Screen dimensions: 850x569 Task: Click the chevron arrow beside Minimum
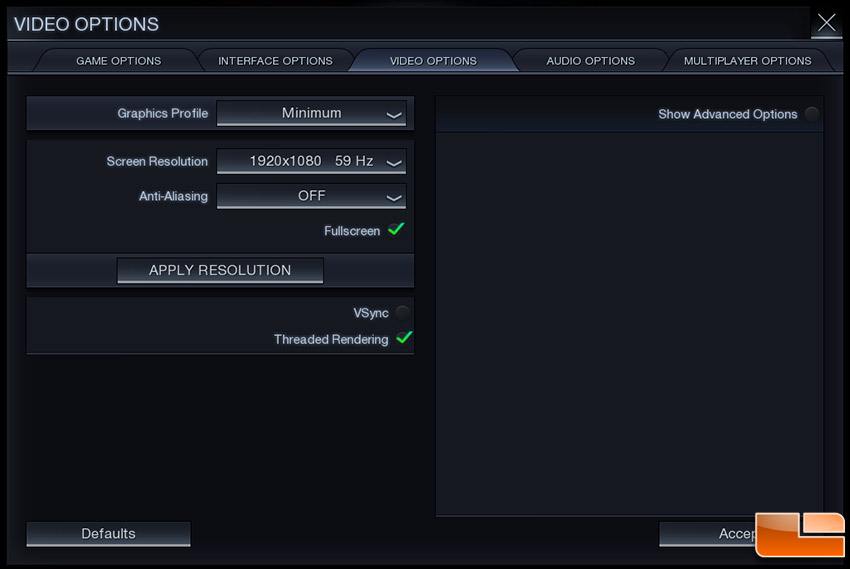[x=394, y=115]
